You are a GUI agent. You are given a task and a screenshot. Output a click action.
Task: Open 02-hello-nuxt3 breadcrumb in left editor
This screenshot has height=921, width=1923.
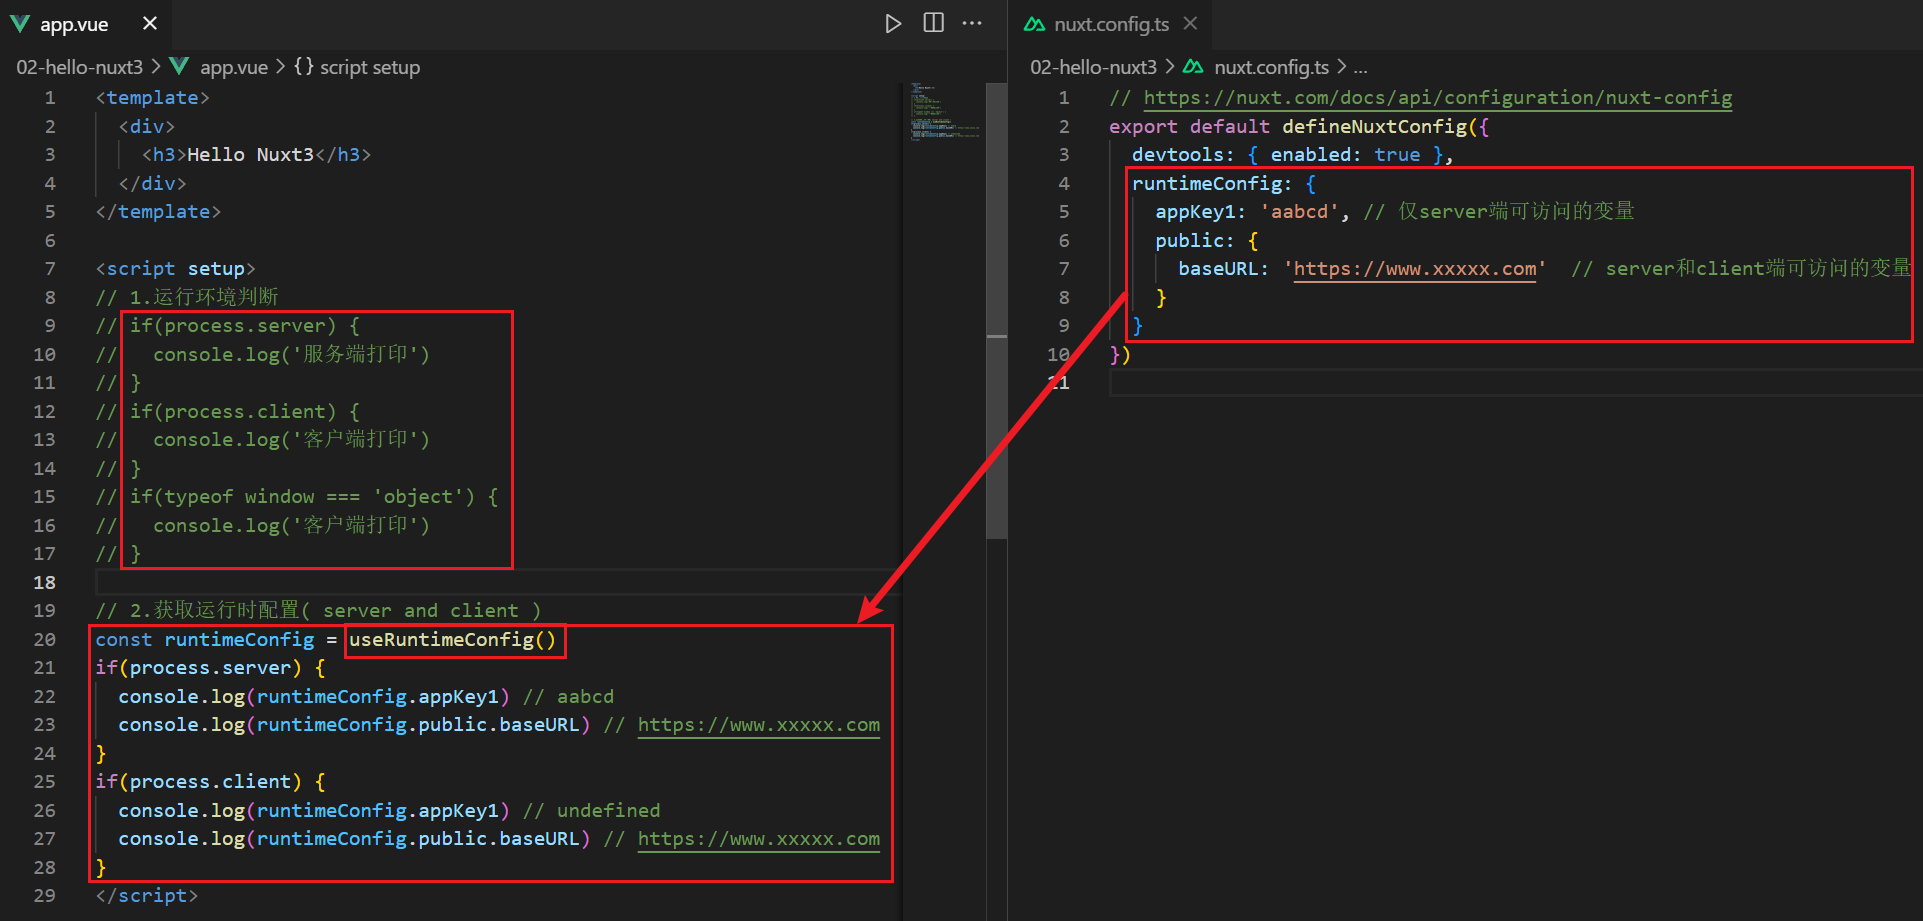point(80,67)
